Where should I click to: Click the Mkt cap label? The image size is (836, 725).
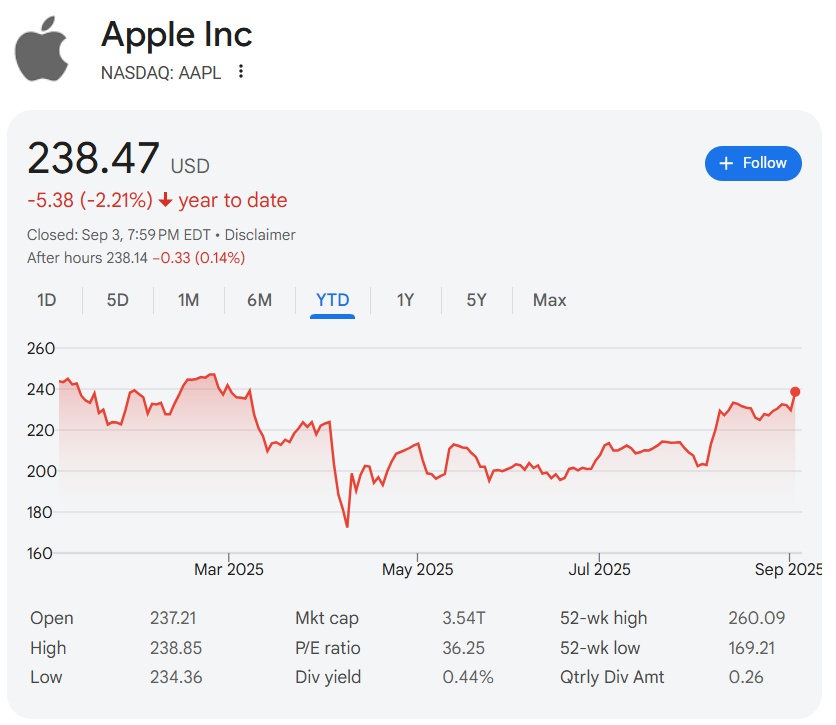click(326, 618)
